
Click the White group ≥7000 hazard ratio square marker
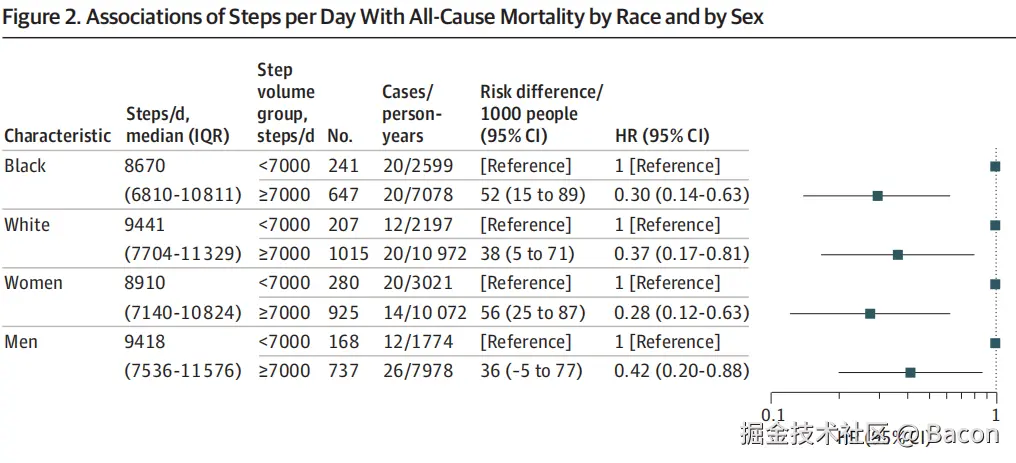[x=897, y=254]
